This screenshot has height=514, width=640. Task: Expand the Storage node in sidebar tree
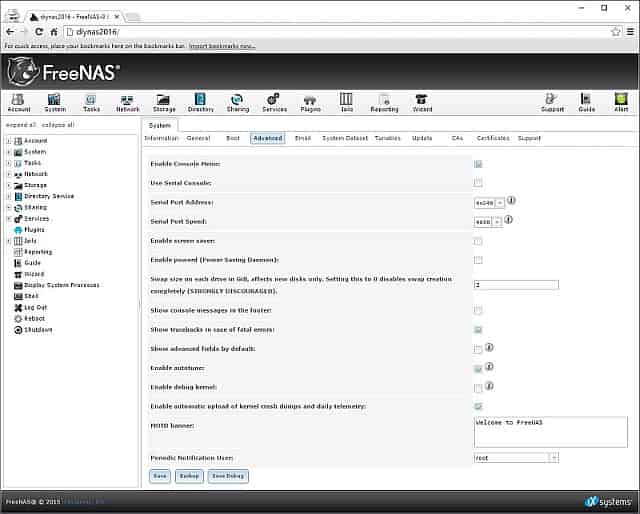click(x=8, y=185)
